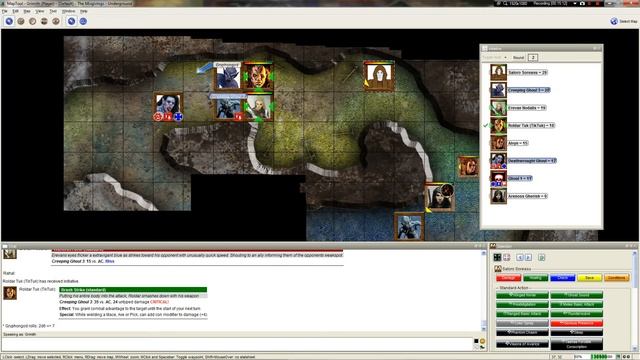The height and width of the screenshot is (360, 640).
Task: Click the blue Check button
Action: (x=562, y=278)
